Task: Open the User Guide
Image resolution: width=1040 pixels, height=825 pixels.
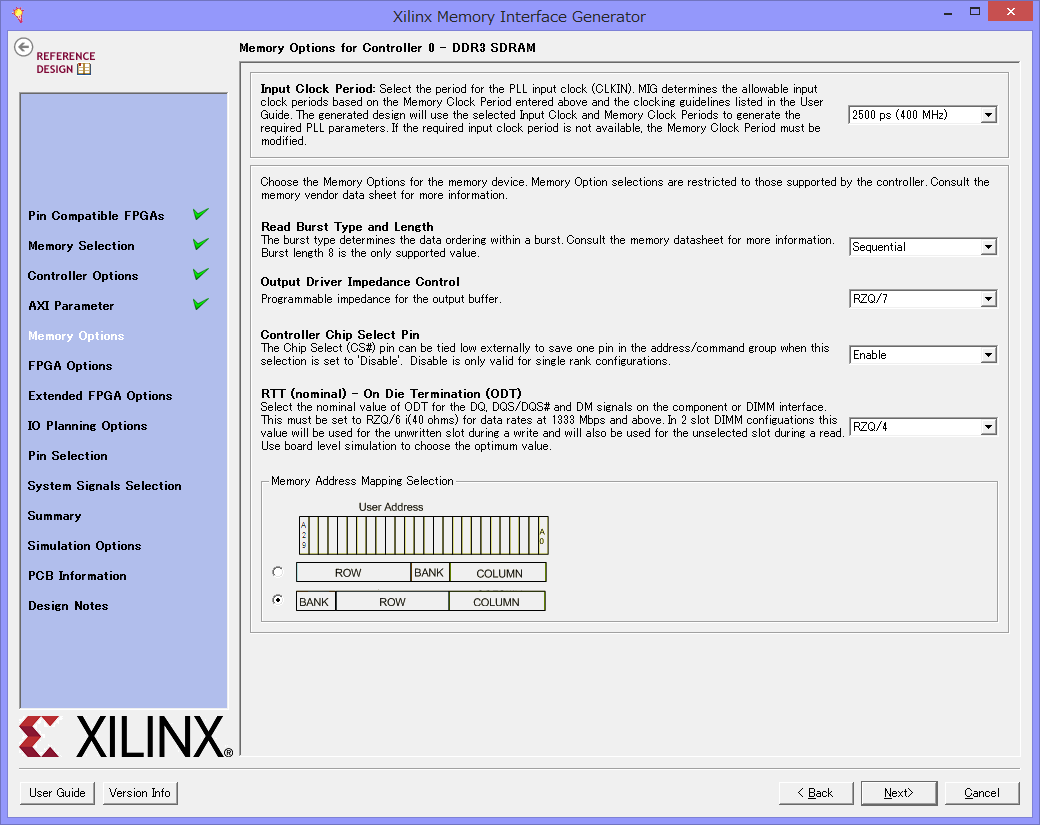Action: 57,793
